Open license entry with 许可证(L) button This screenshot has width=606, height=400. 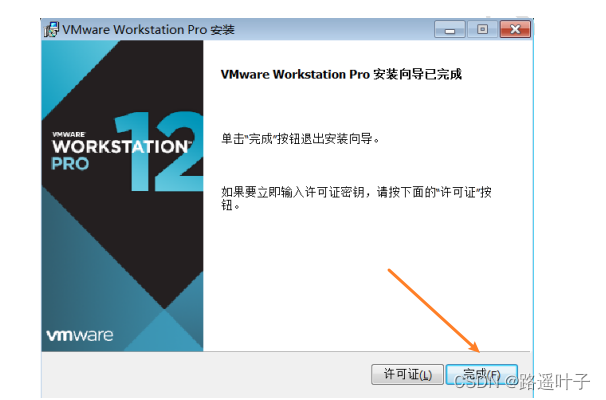407,374
